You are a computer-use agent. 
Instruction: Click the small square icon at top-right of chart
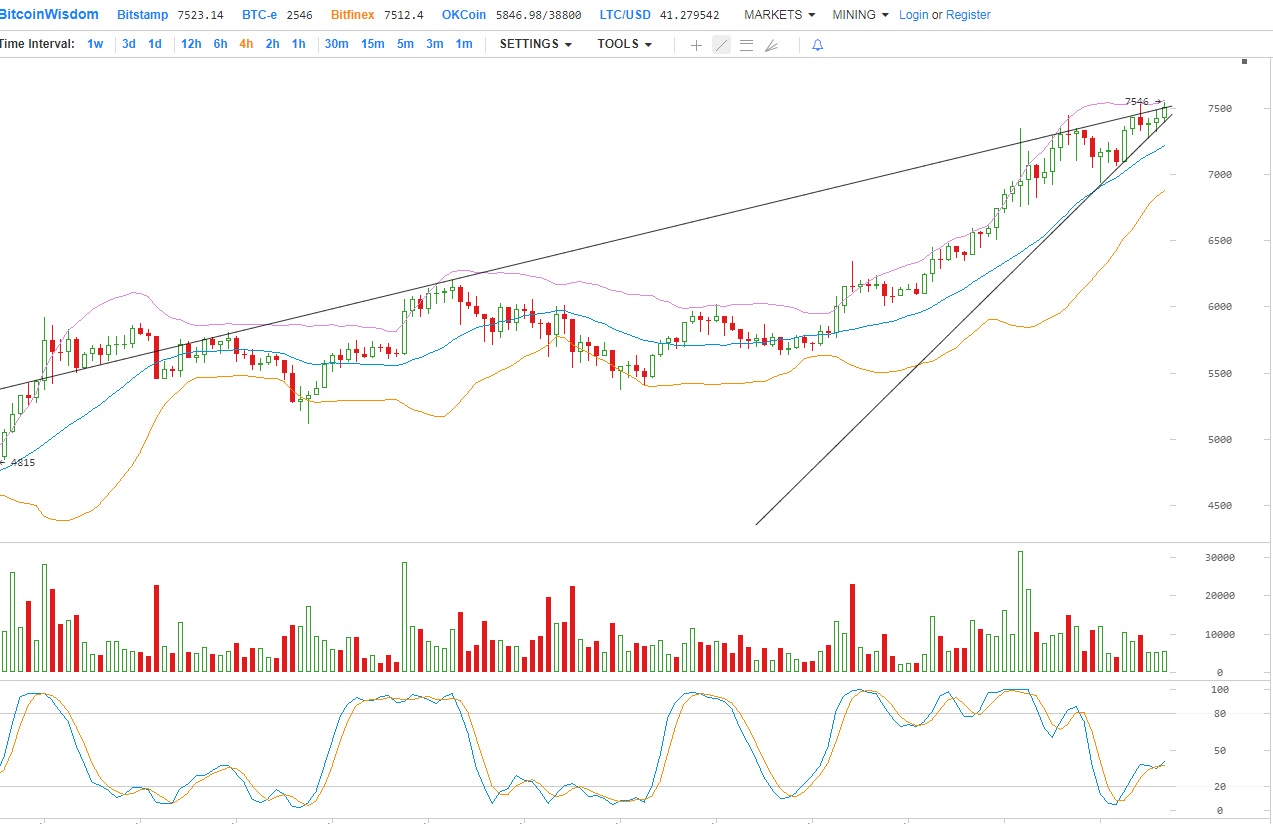pos(1244,62)
